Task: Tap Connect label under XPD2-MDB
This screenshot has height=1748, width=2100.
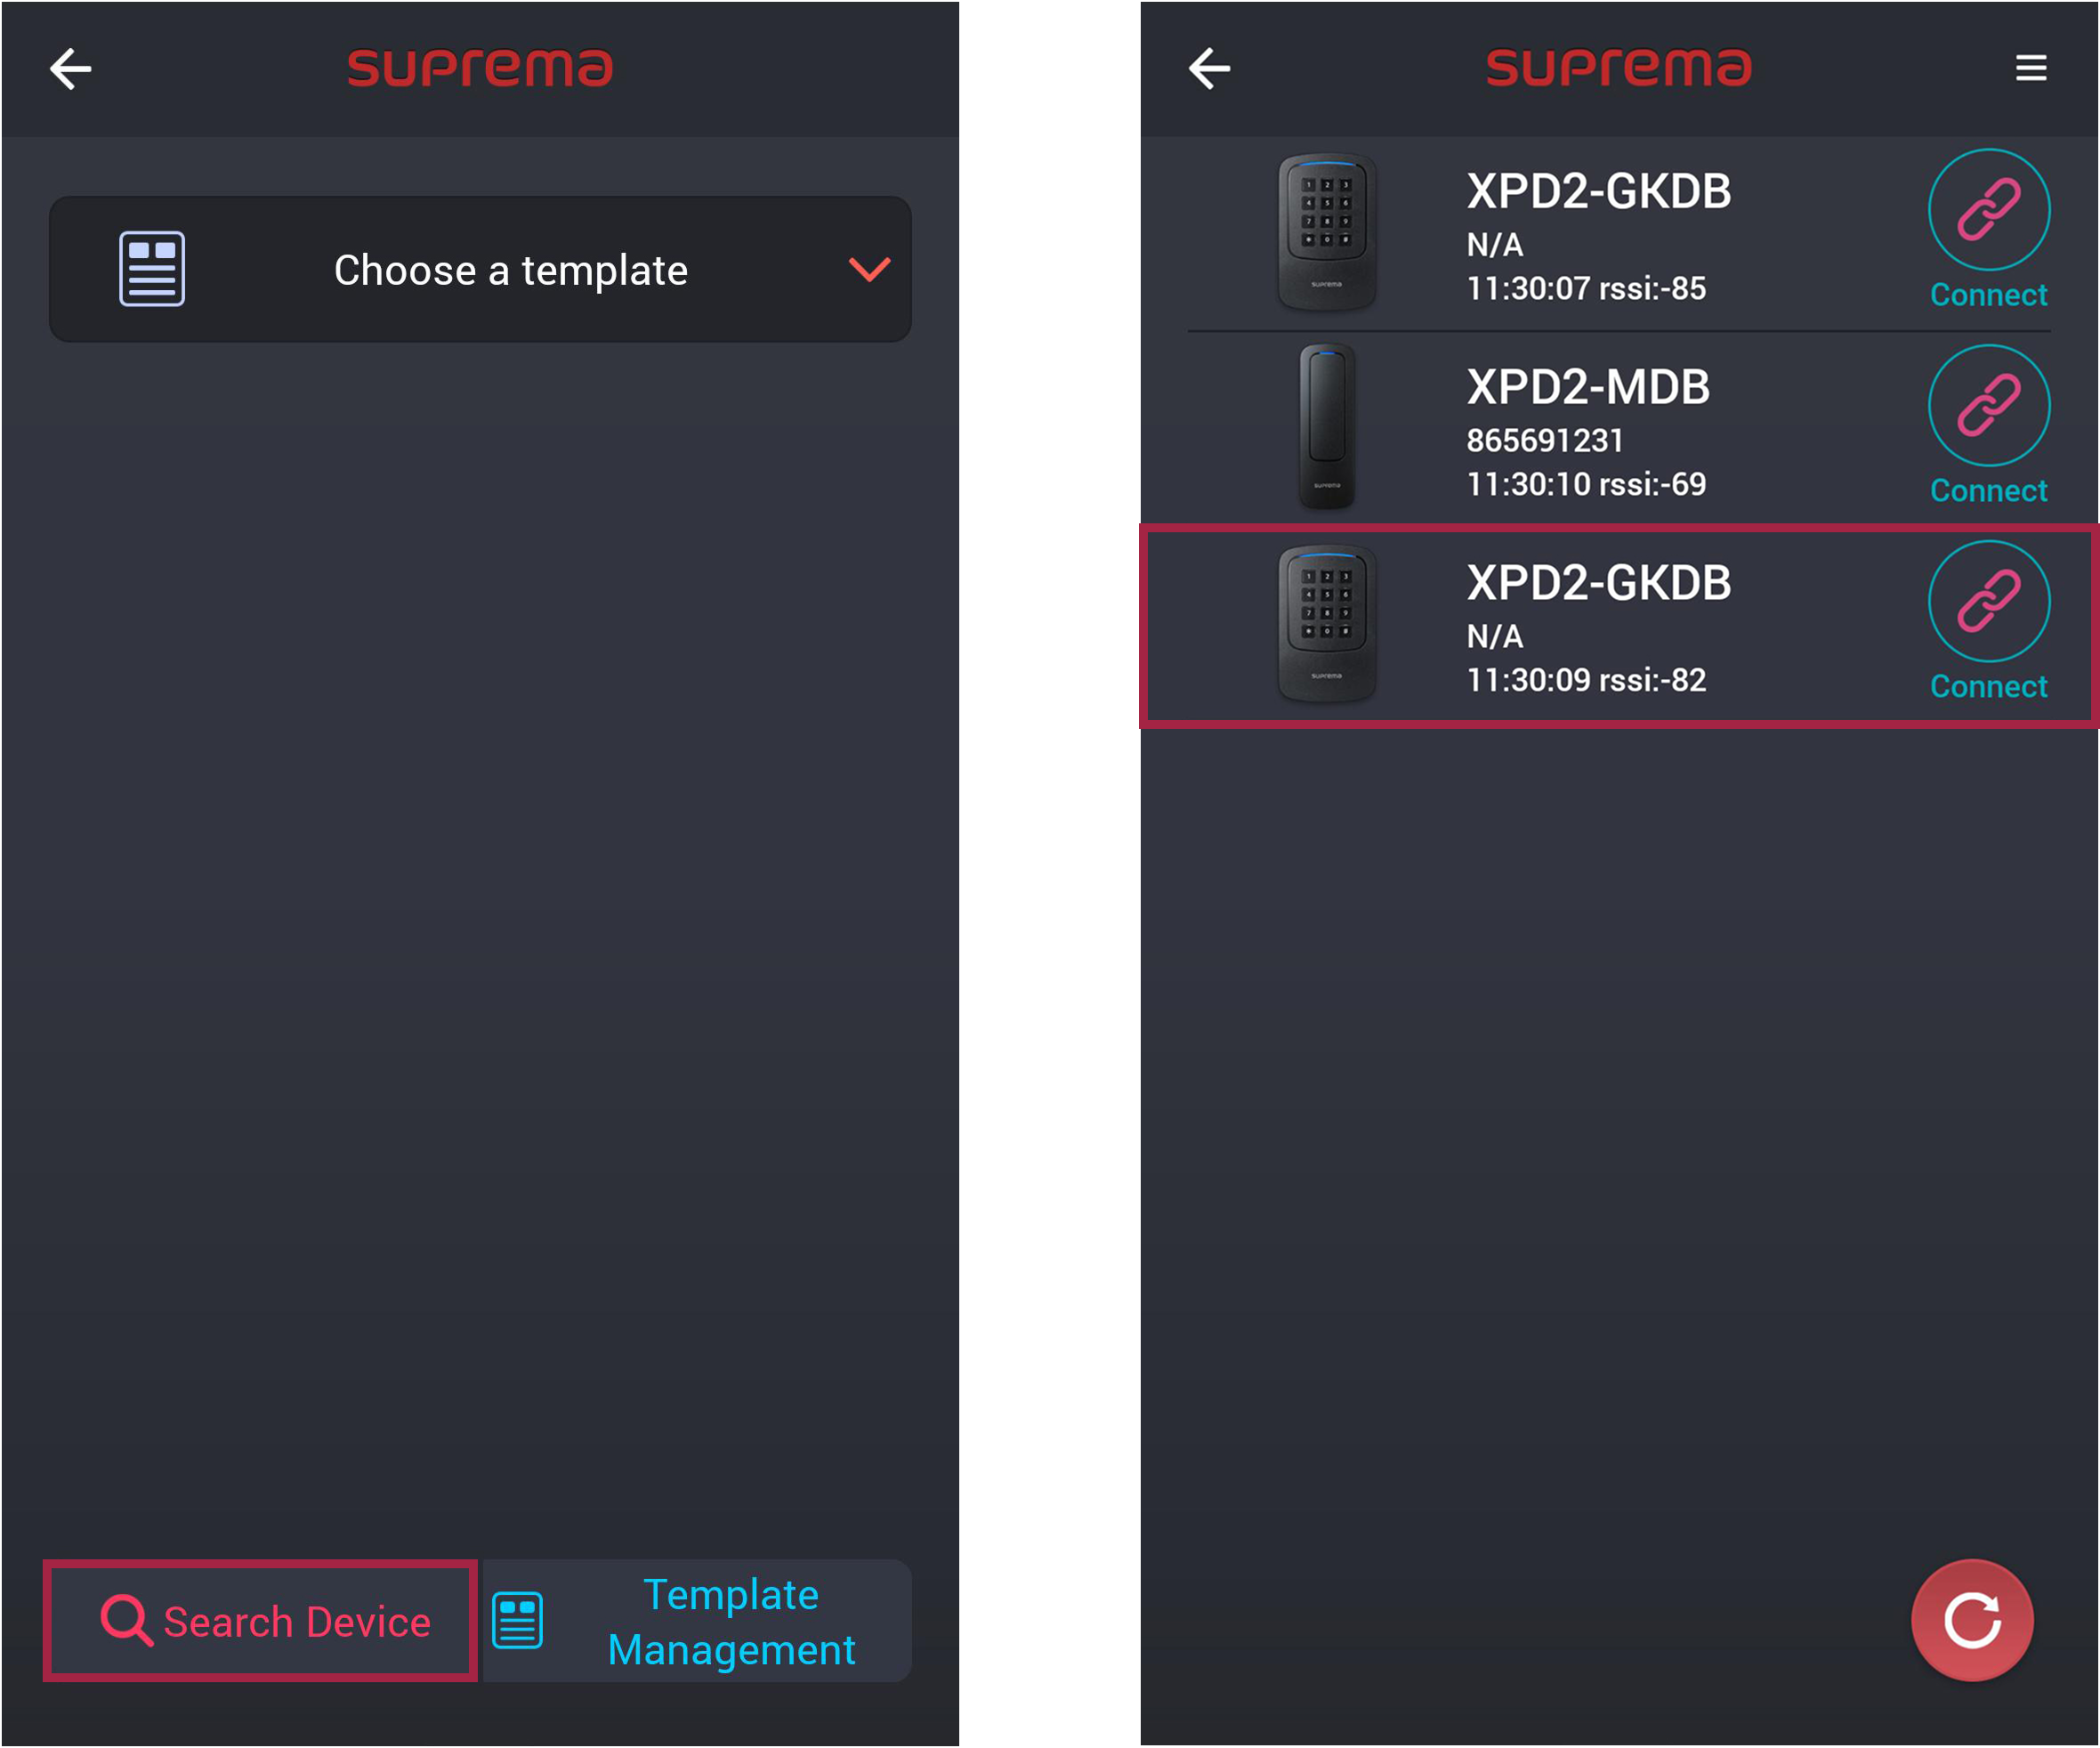Action: click(1988, 491)
